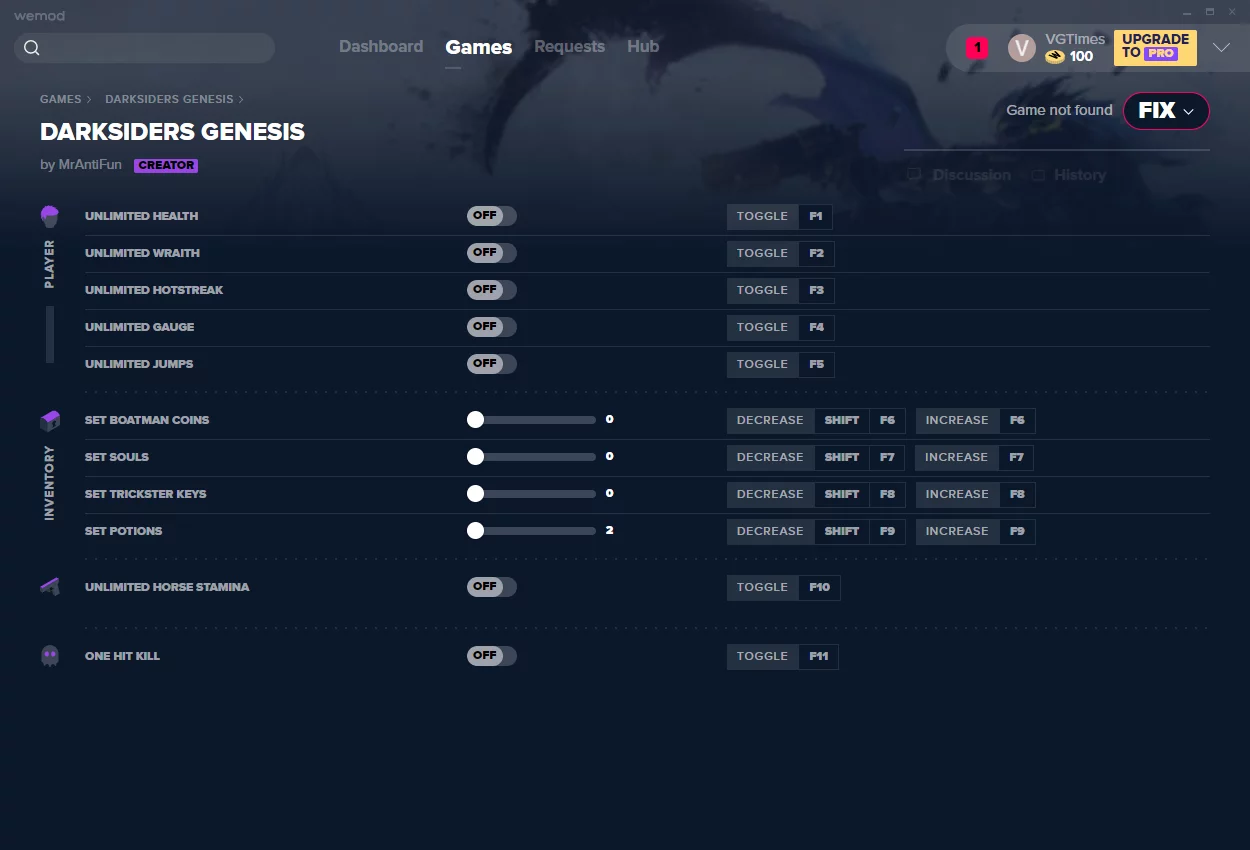Click Toggle hotkey for Unlimited Gauge
Viewport: 1250px width, 850px height.
coord(763,327)
